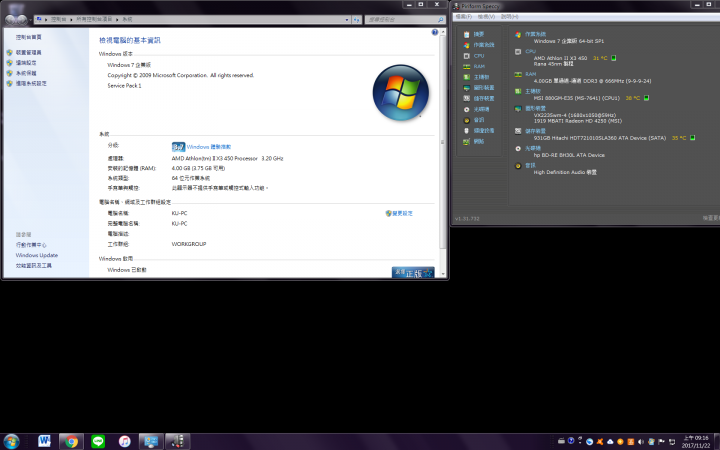The height and width of the screenshot is (450, 720).
Task: Open Optical Drives section in Speccy sidebar
Action: [481, 109]
